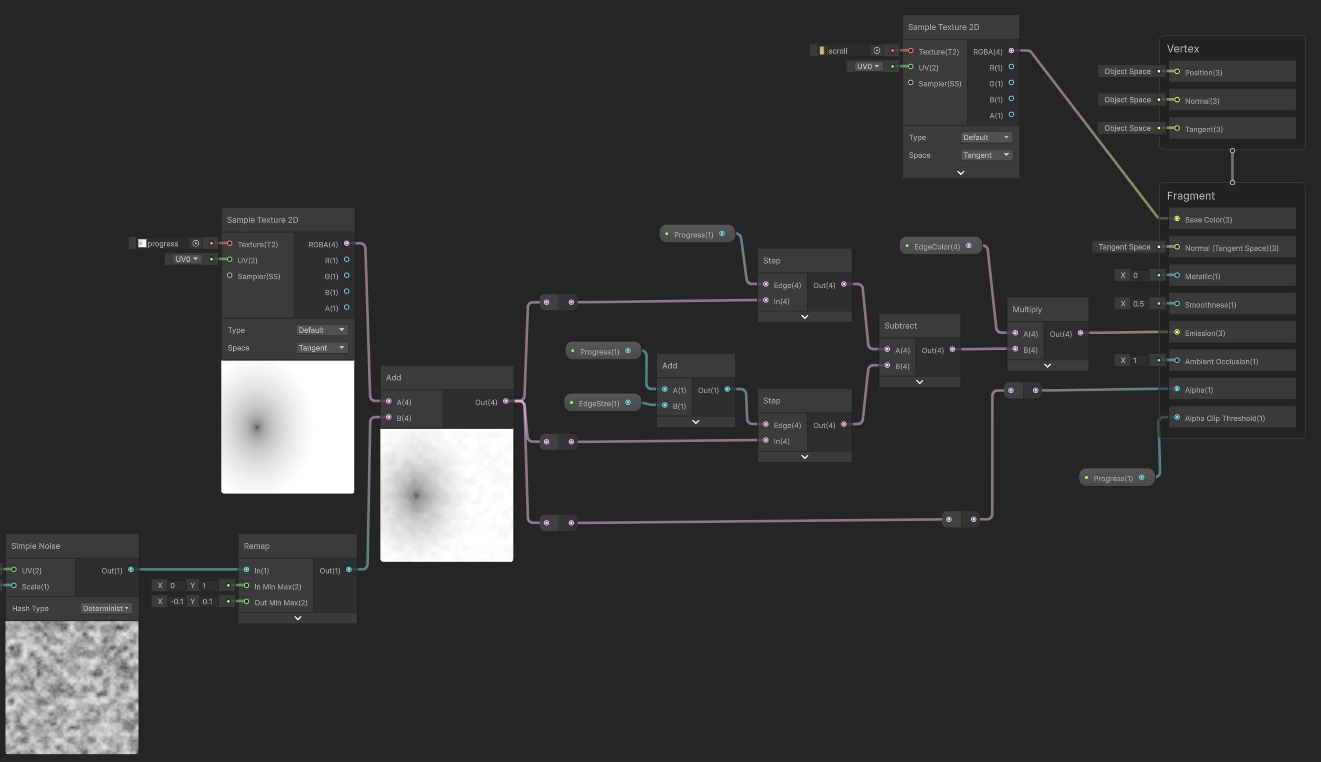This screenshot has height=762, width=1321.
Task: Collapse the scroll Sample Texture 2D node chevron
Action: (x=961, y=172)
